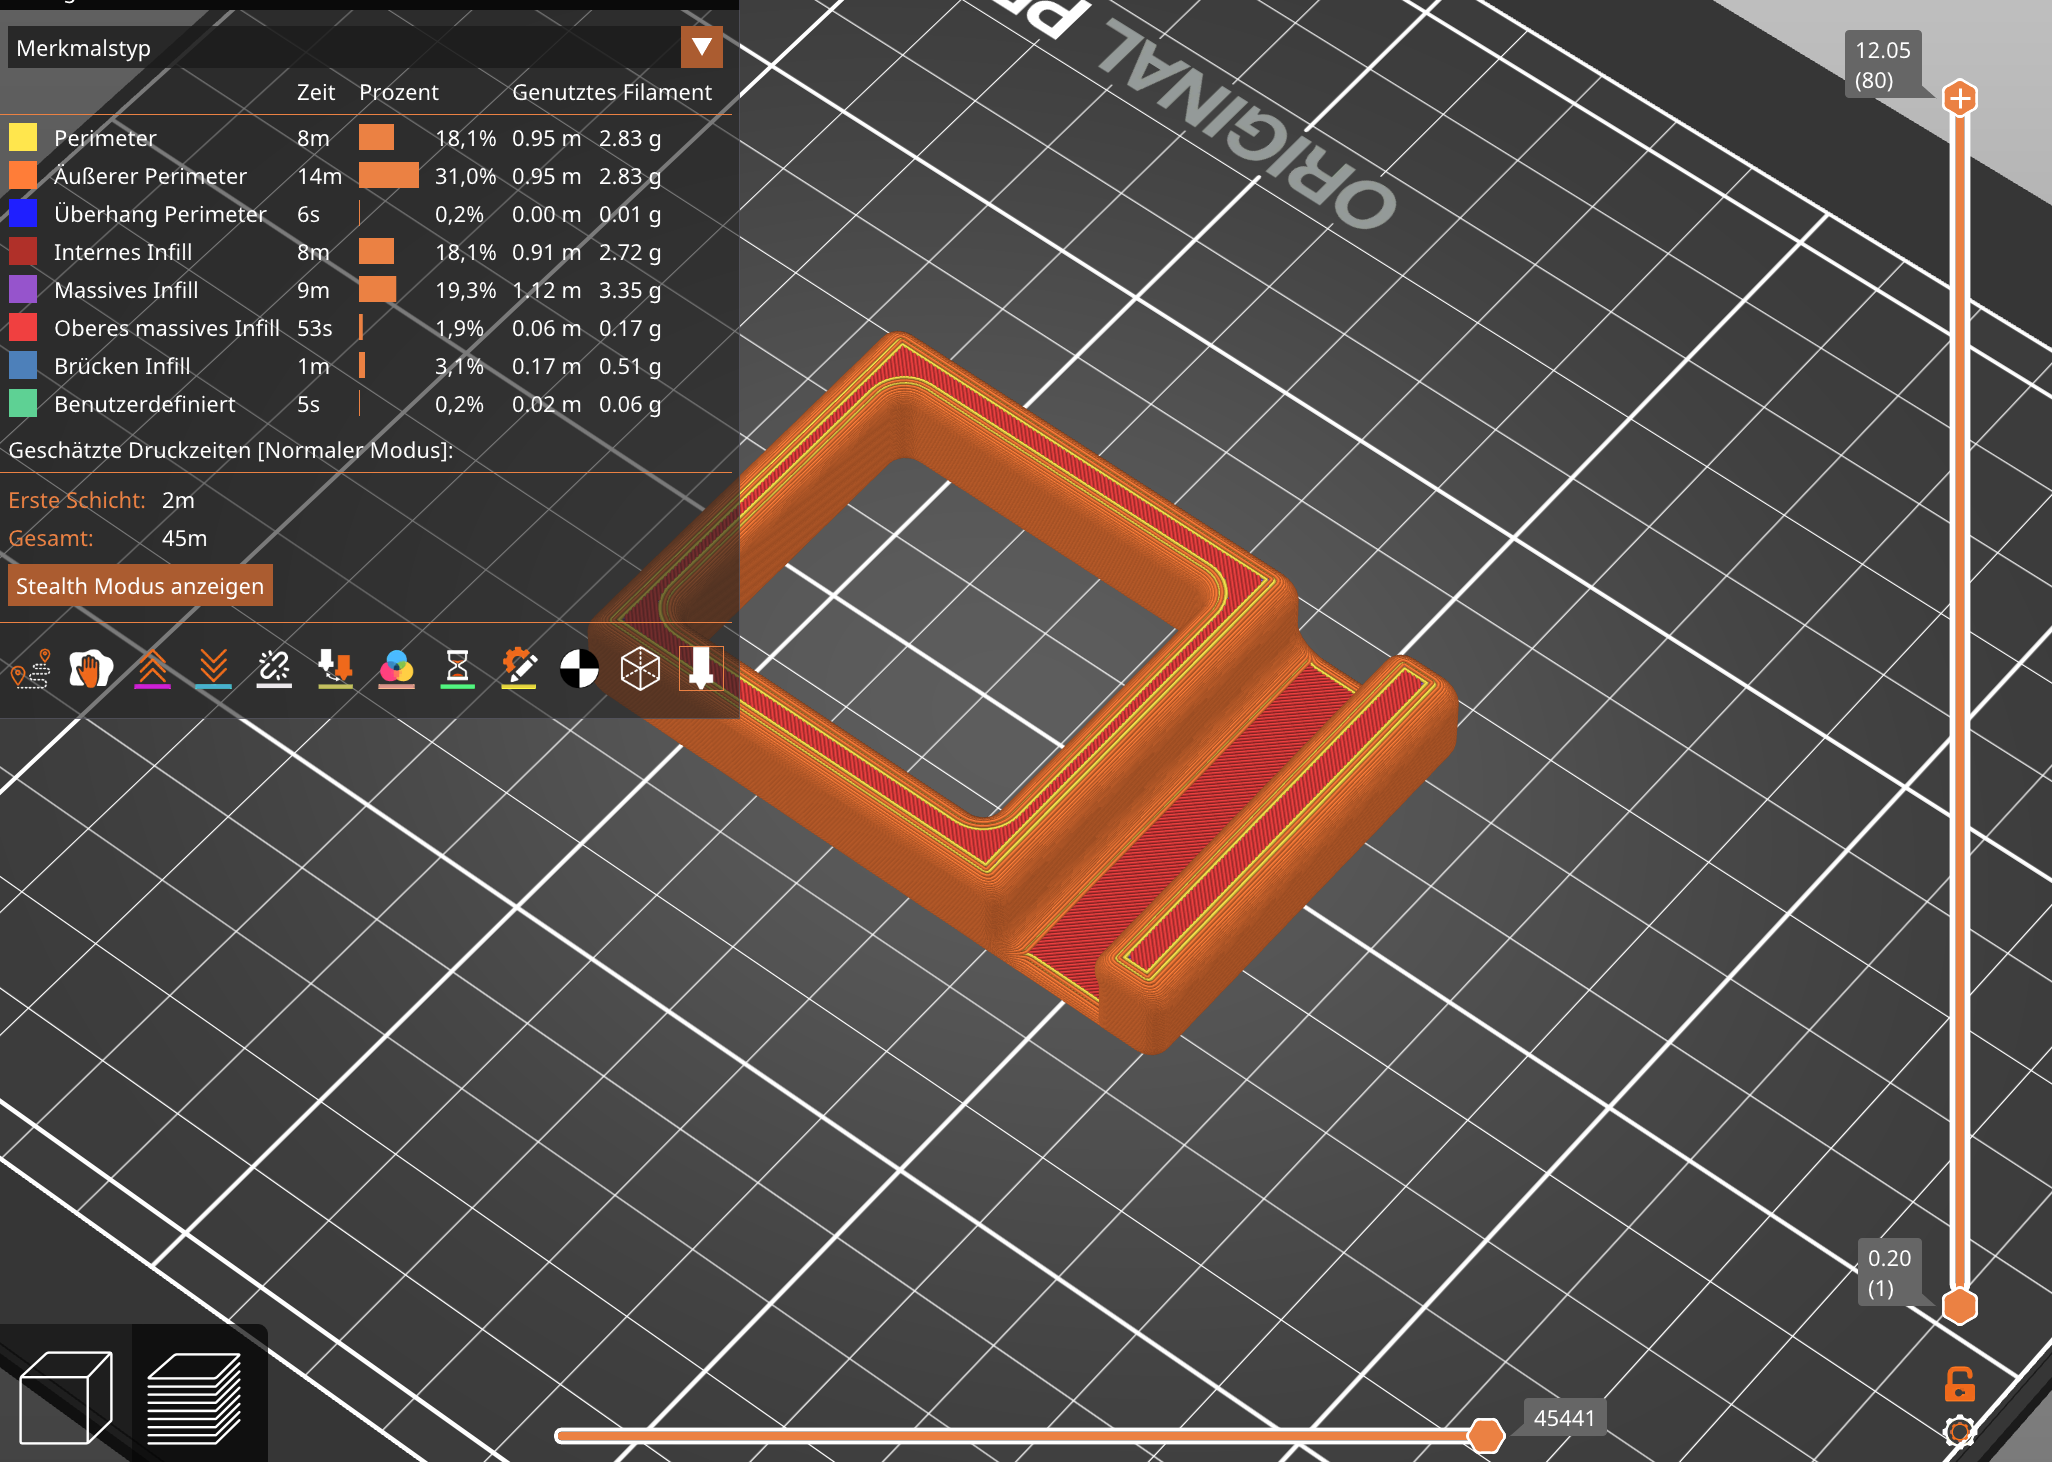Open the Merkmalstyp view dropdown
This screenshot has width=2052, height=1462.
pos(701,47)
